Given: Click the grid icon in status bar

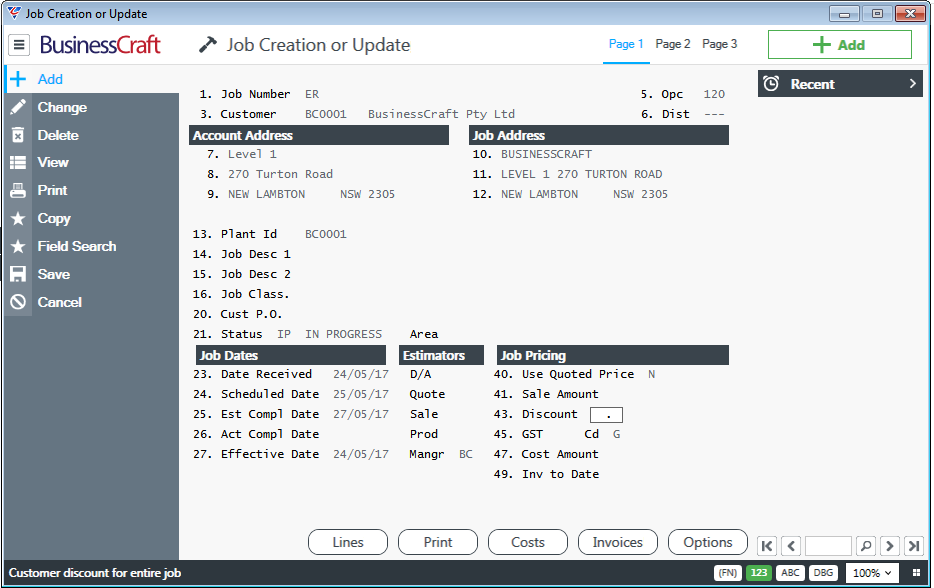Looking at the screenshot, I should [x=916, y=573].
